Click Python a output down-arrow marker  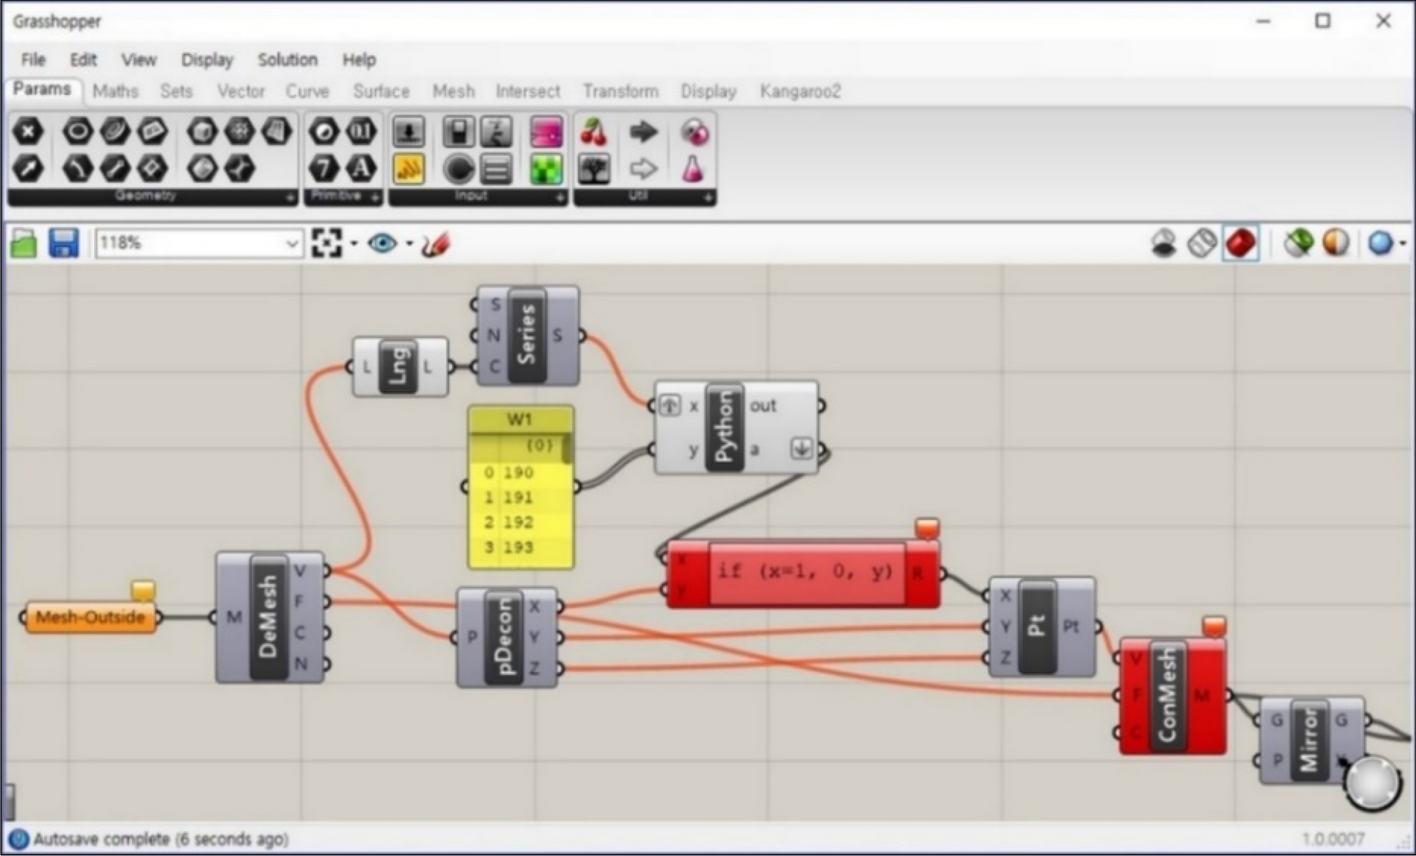(802, 448)
